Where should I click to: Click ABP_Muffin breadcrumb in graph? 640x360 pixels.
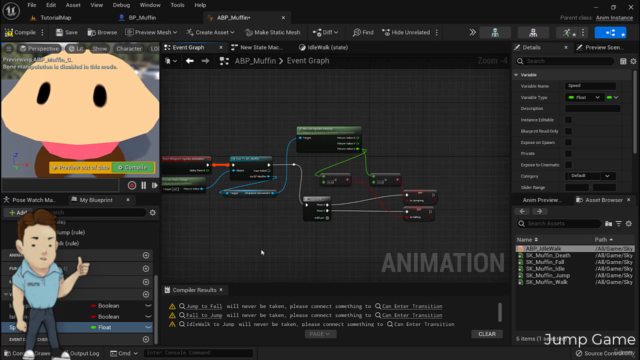click(255, 61)
